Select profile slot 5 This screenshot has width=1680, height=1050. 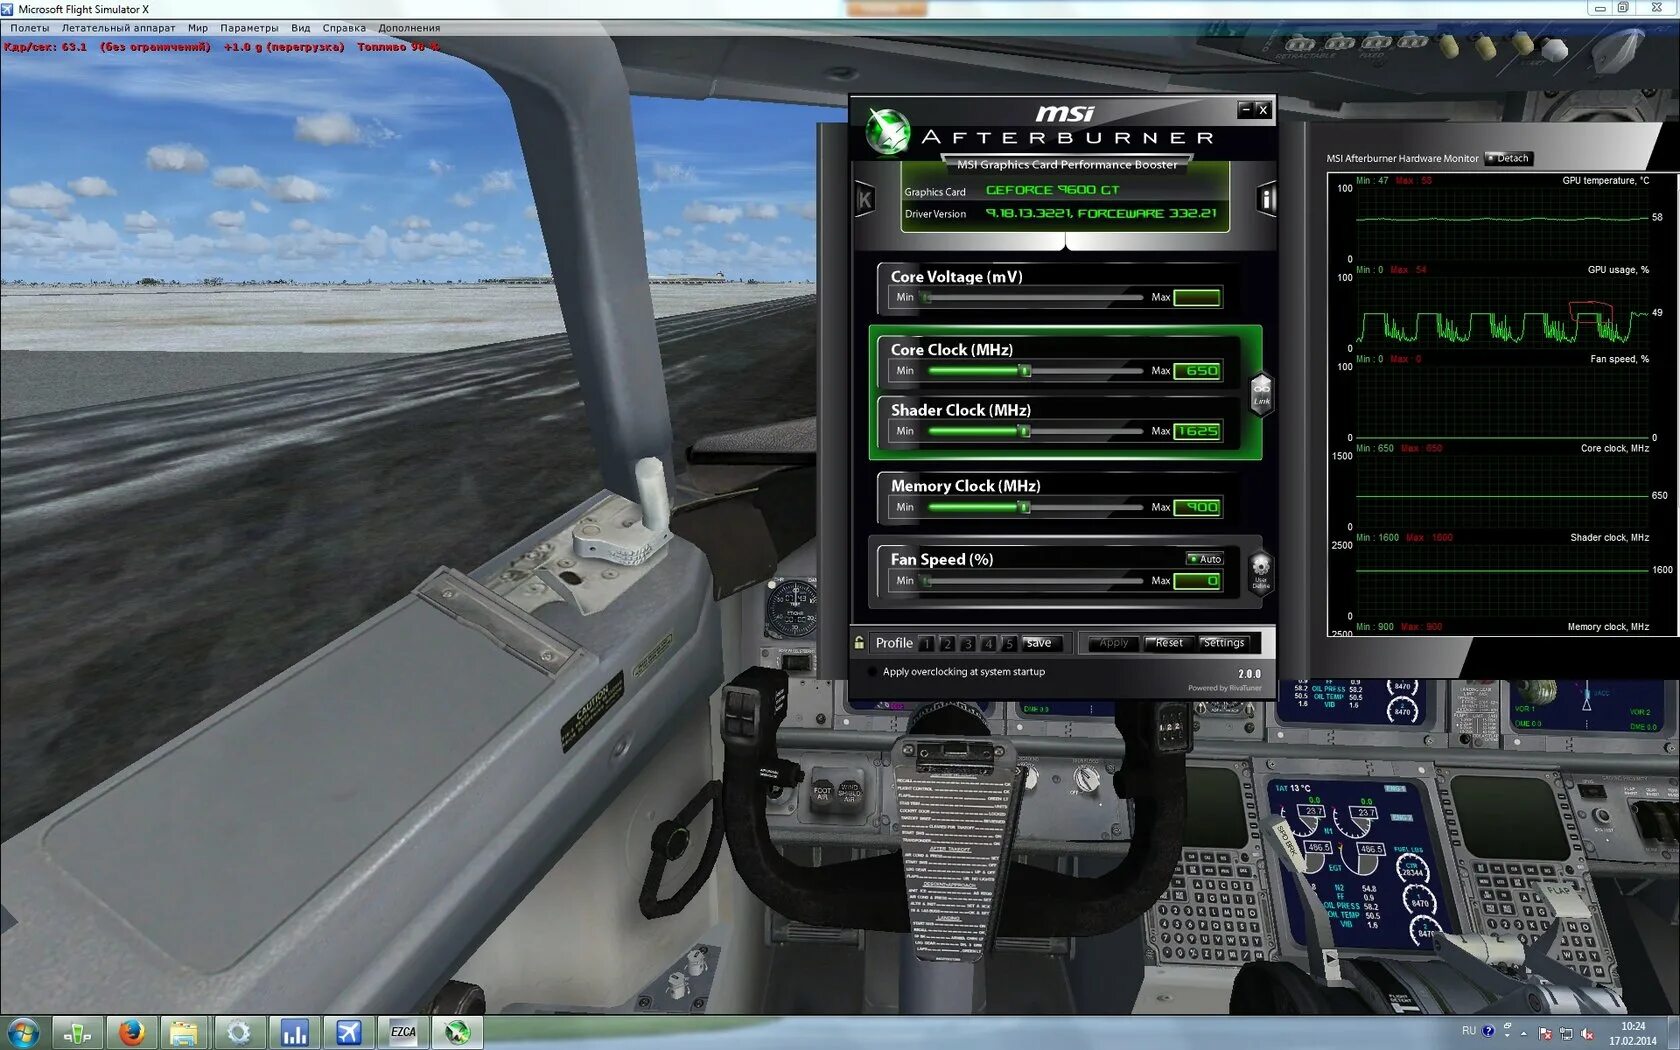(1009, 644)
